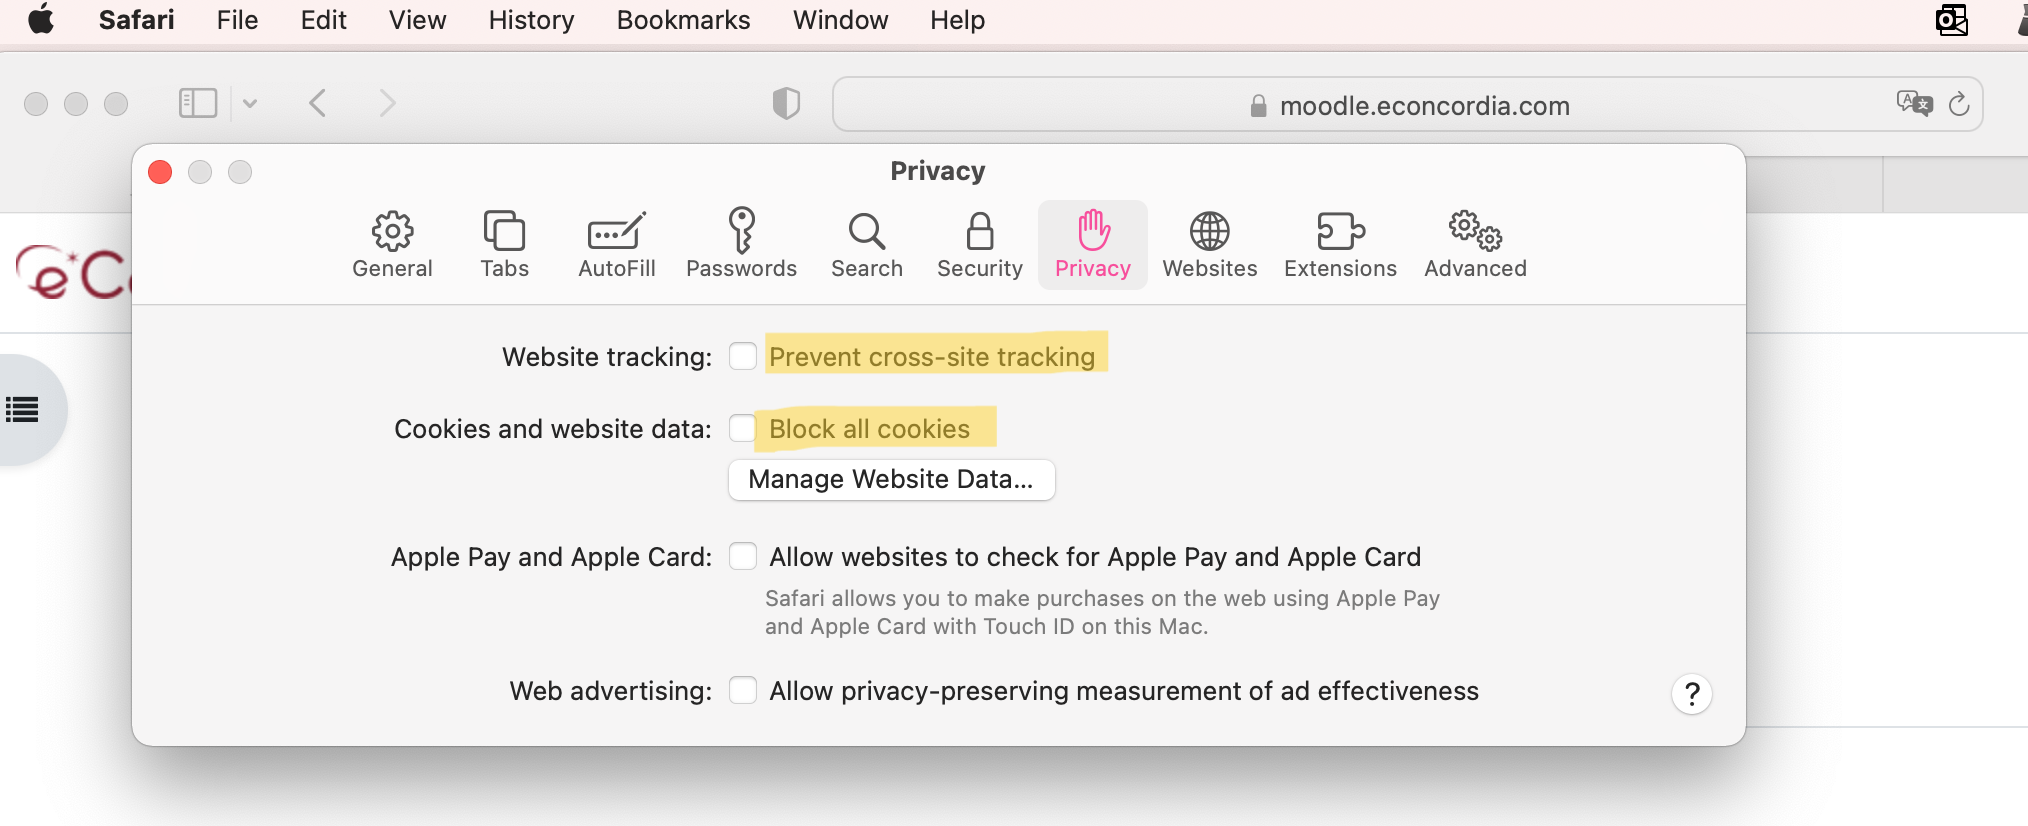Viewport: 2028px width, 826px height.
Task: Open the General preferences pane
Action: (x=392, y=245)
